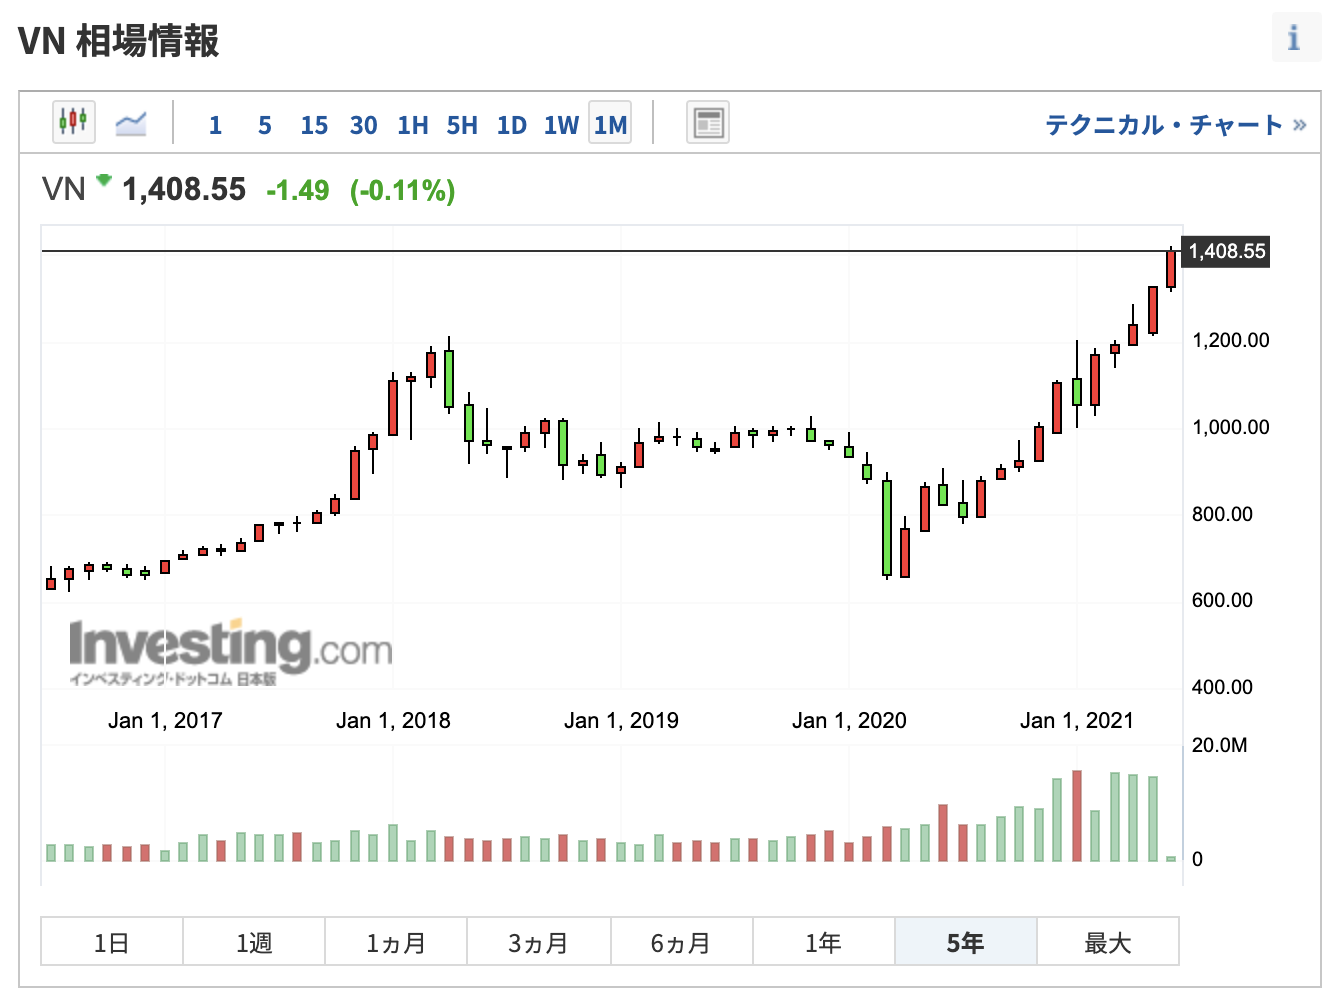Viewport: 1334px width, 1002px height.
Task: Click the info icon beside the title
Action: pyautogui.click(x=1295, y=38)
